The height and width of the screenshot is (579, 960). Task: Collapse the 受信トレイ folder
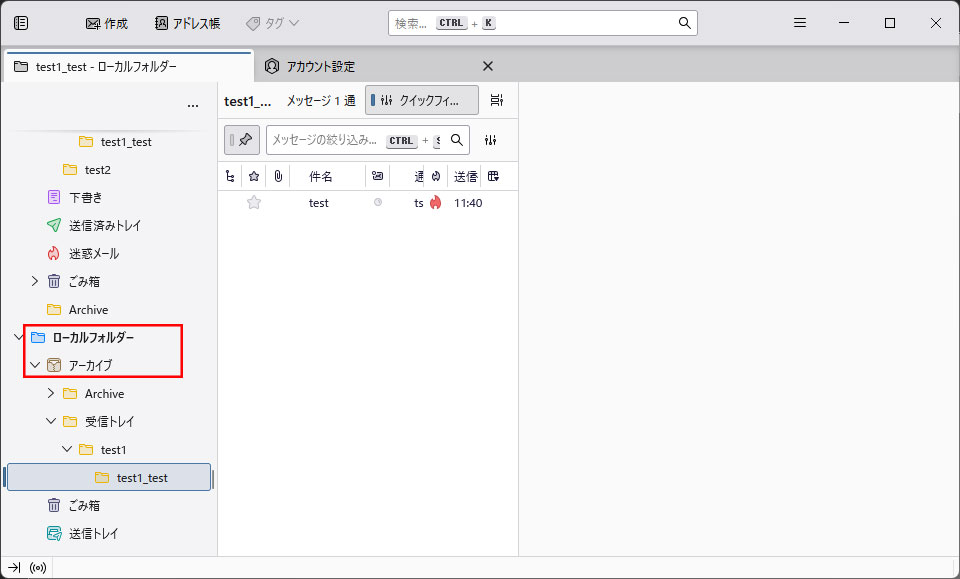click(51, 422)
